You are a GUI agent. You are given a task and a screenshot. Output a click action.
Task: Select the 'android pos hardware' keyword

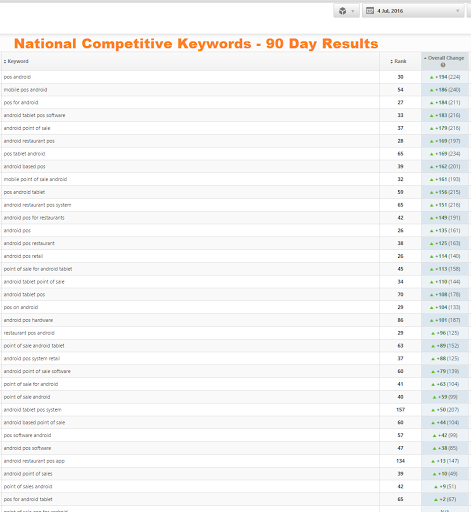click(x=28, y=320)
